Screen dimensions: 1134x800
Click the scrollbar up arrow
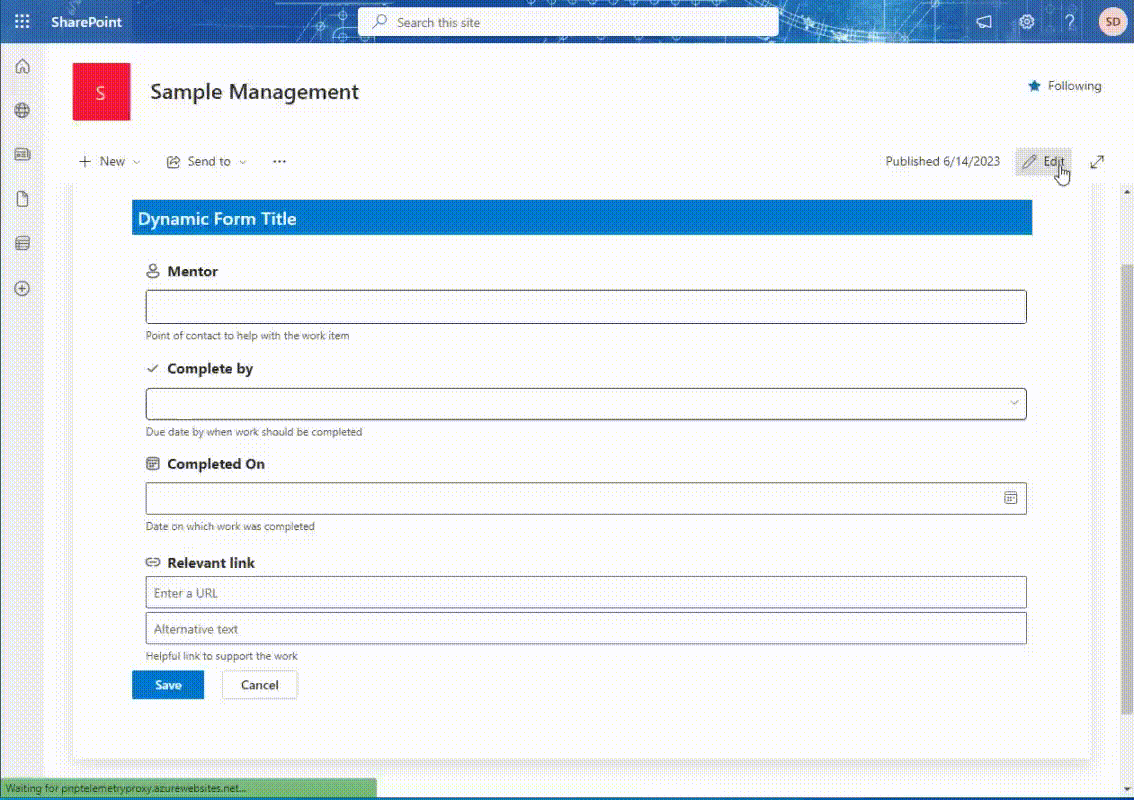1127,192
